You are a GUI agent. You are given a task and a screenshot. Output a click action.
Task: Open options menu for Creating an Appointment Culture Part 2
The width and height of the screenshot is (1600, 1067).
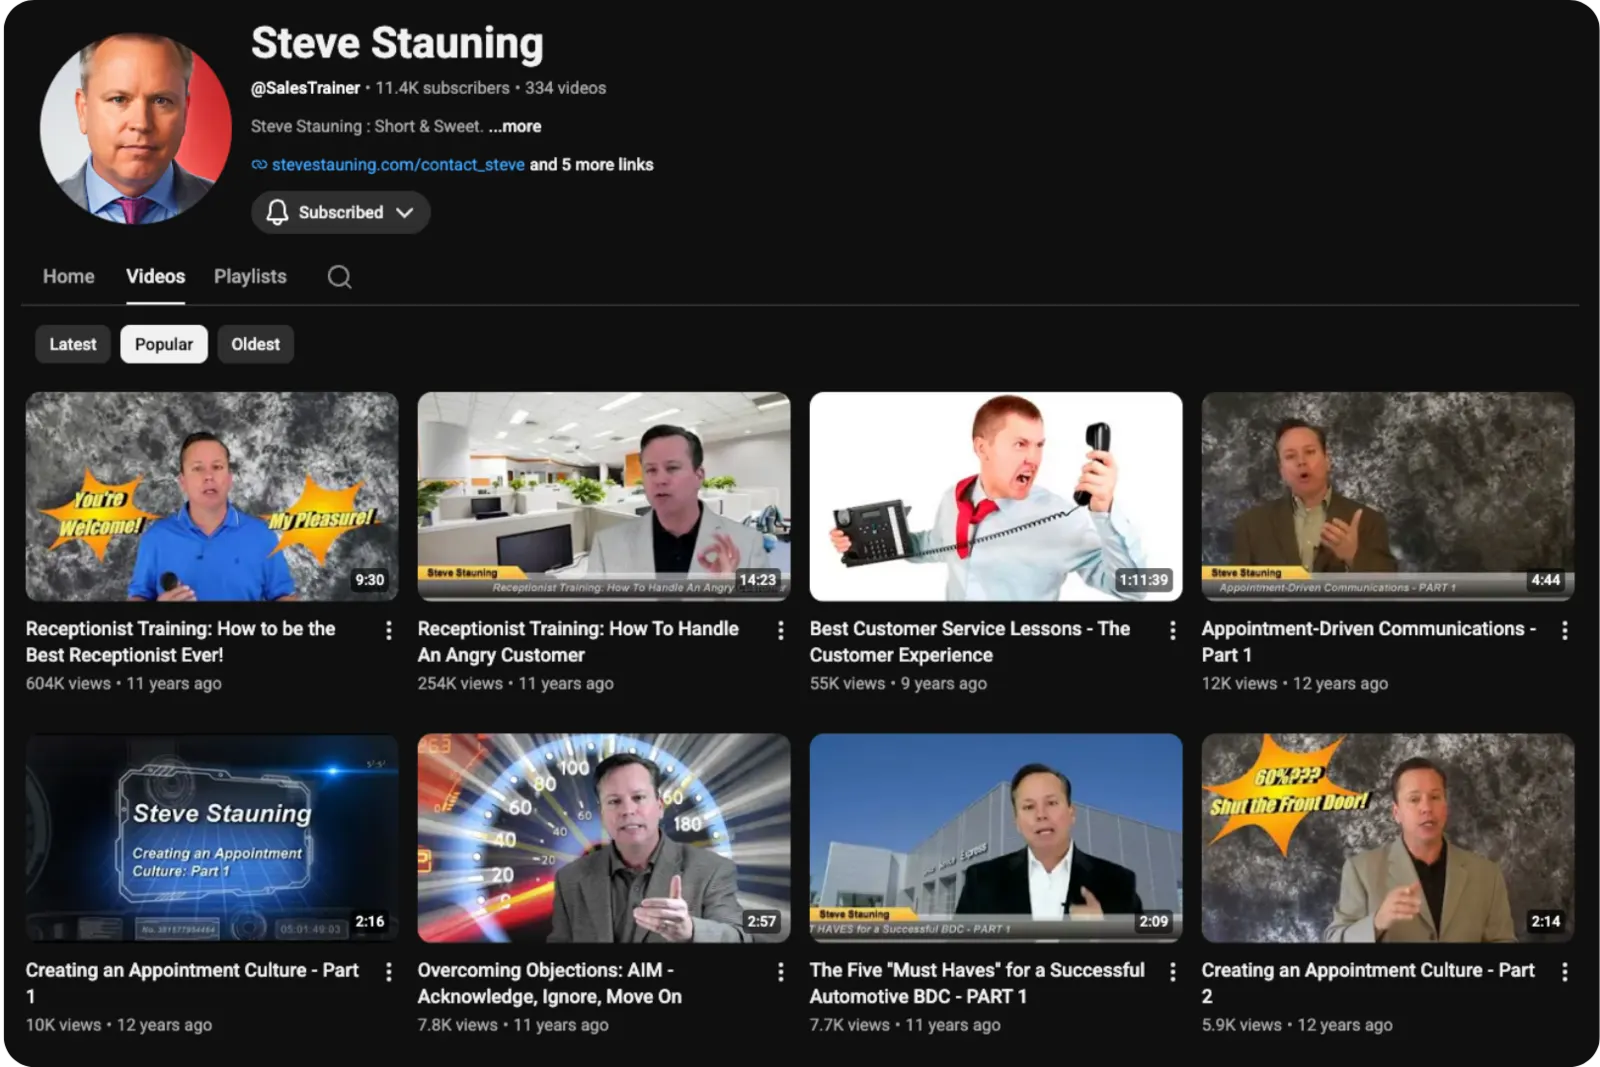coord(1565,972)
